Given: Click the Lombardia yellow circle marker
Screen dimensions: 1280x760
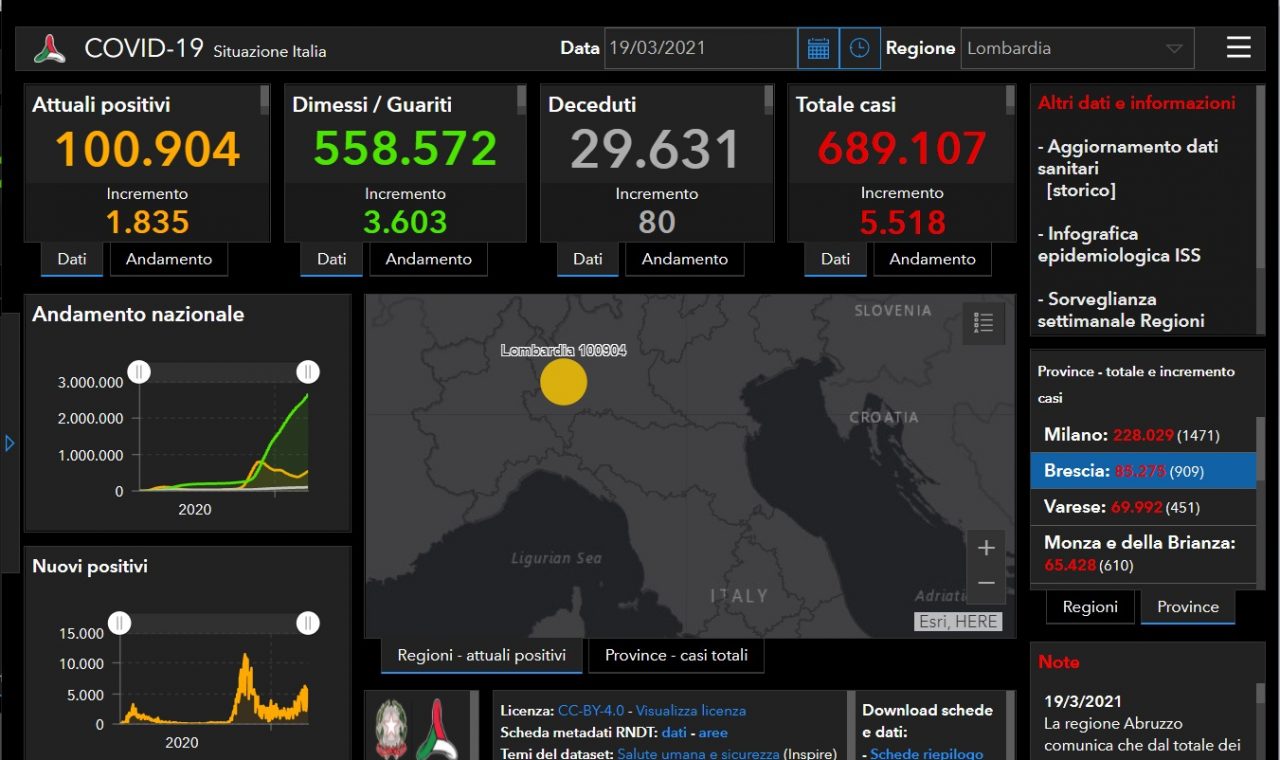Looking at the screenshot, I should coord(563,382).
